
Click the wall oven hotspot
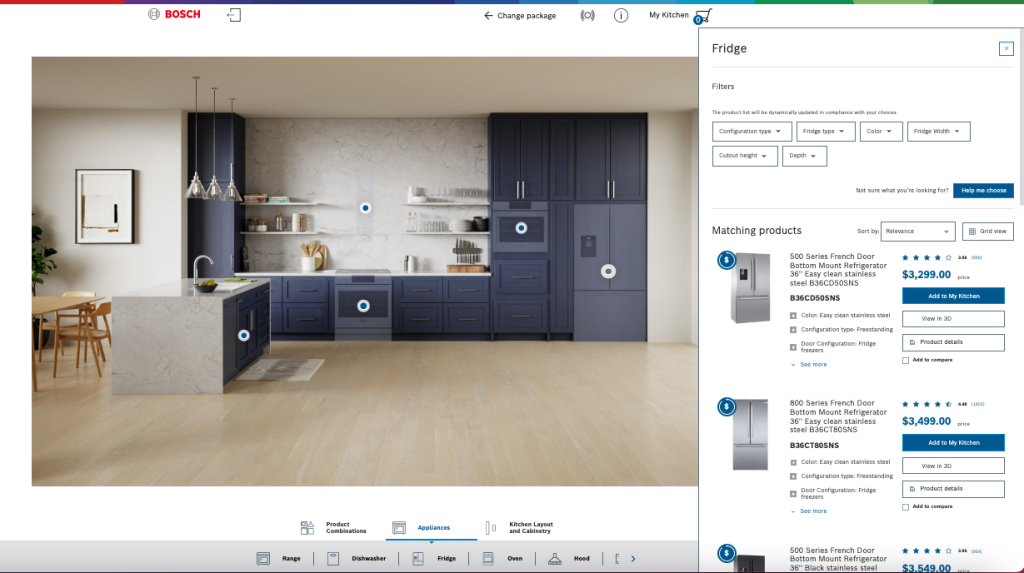click(520, 228)
